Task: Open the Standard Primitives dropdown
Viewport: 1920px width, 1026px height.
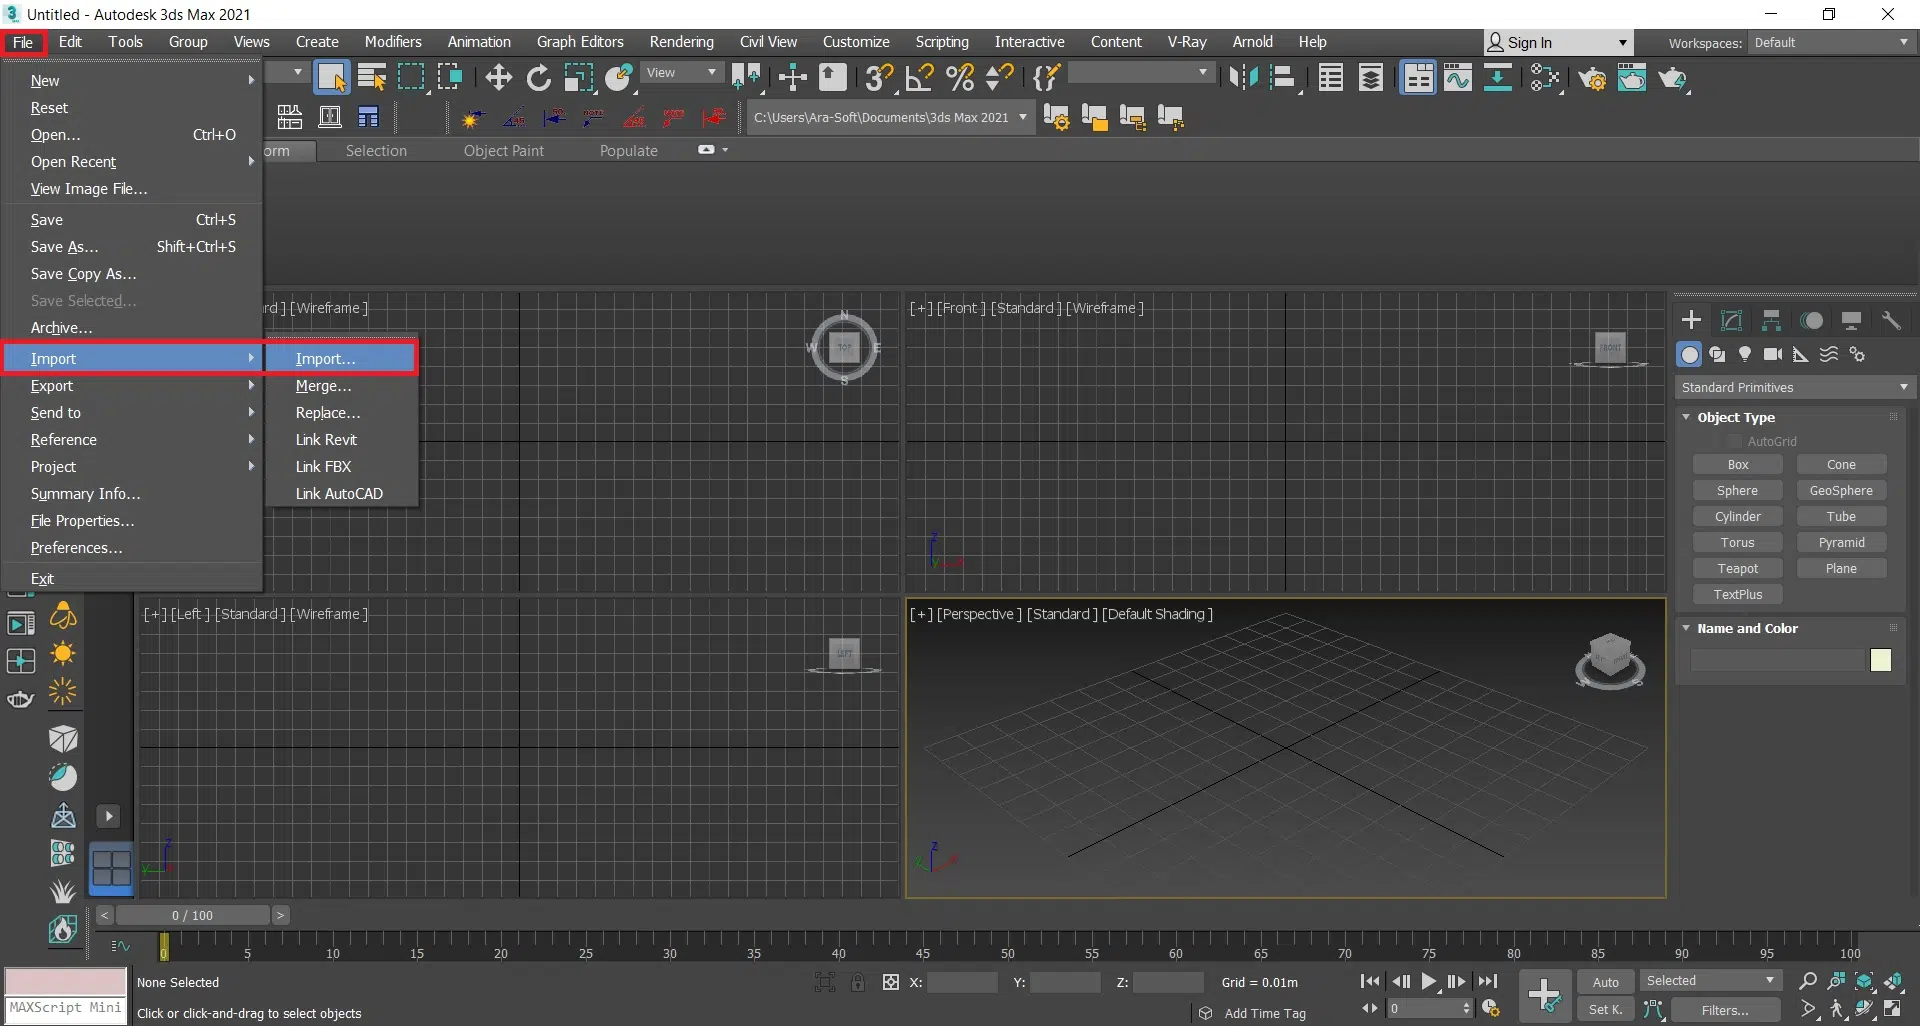Action: coord(1794,387)
